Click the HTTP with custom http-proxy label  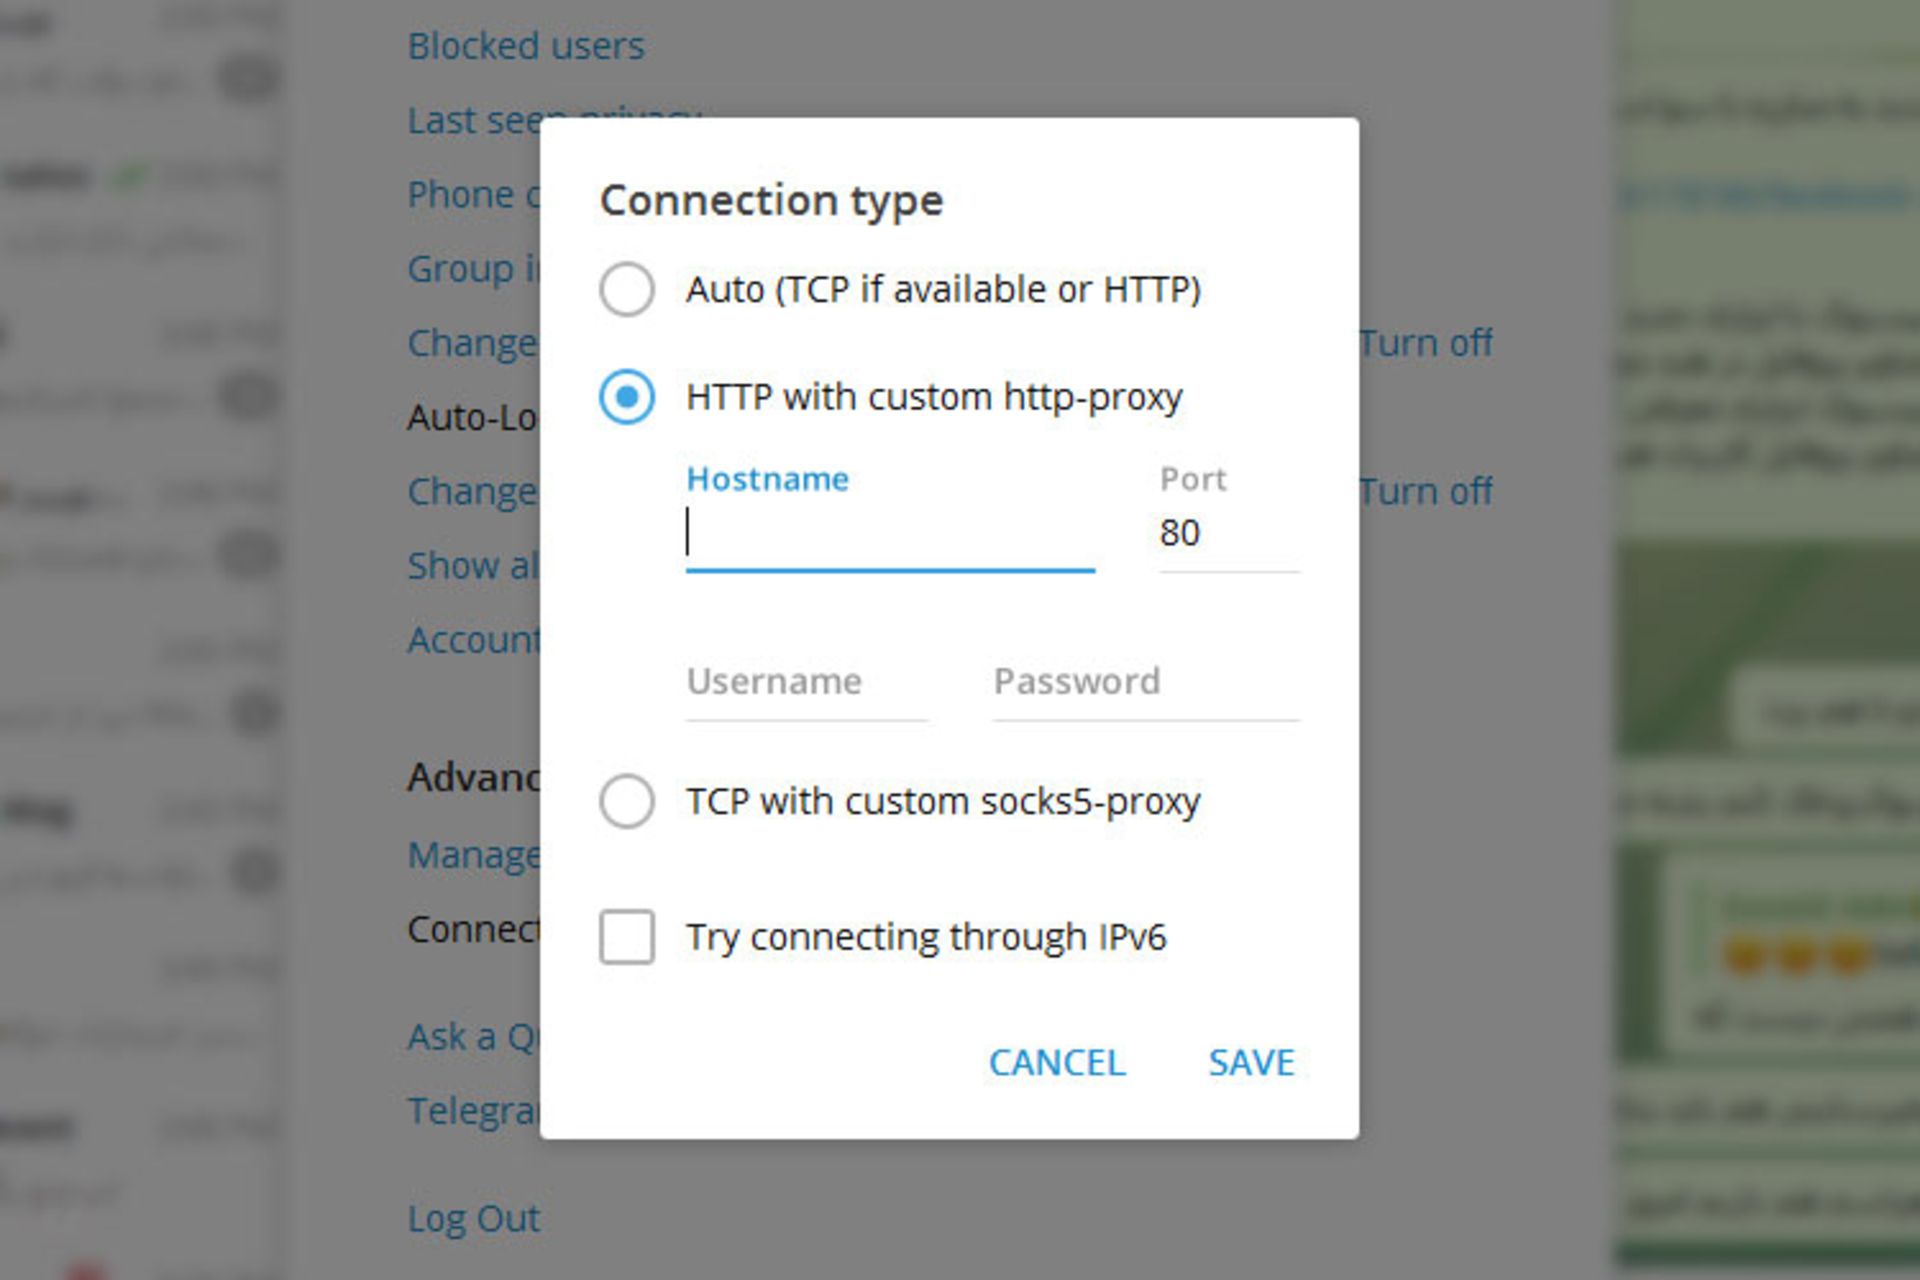(934, 397)
